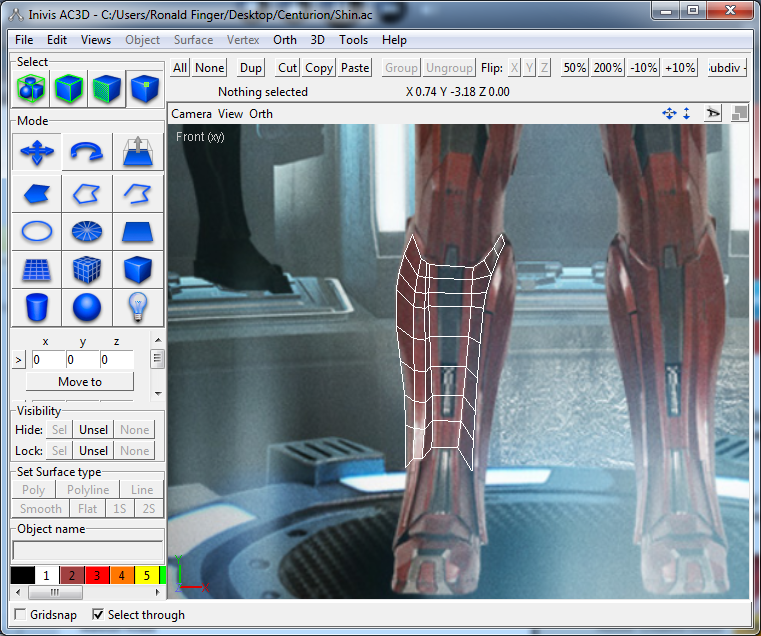Choose the closed Polyline drawing tool
The height and width of the screenshot is (636, 761).
87,194
